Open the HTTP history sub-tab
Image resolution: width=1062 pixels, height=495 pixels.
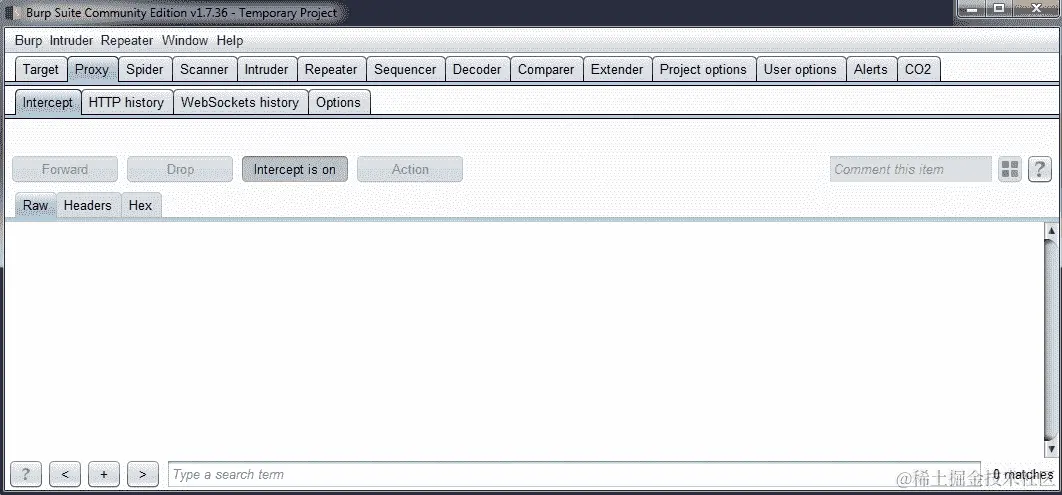point(127,102)
